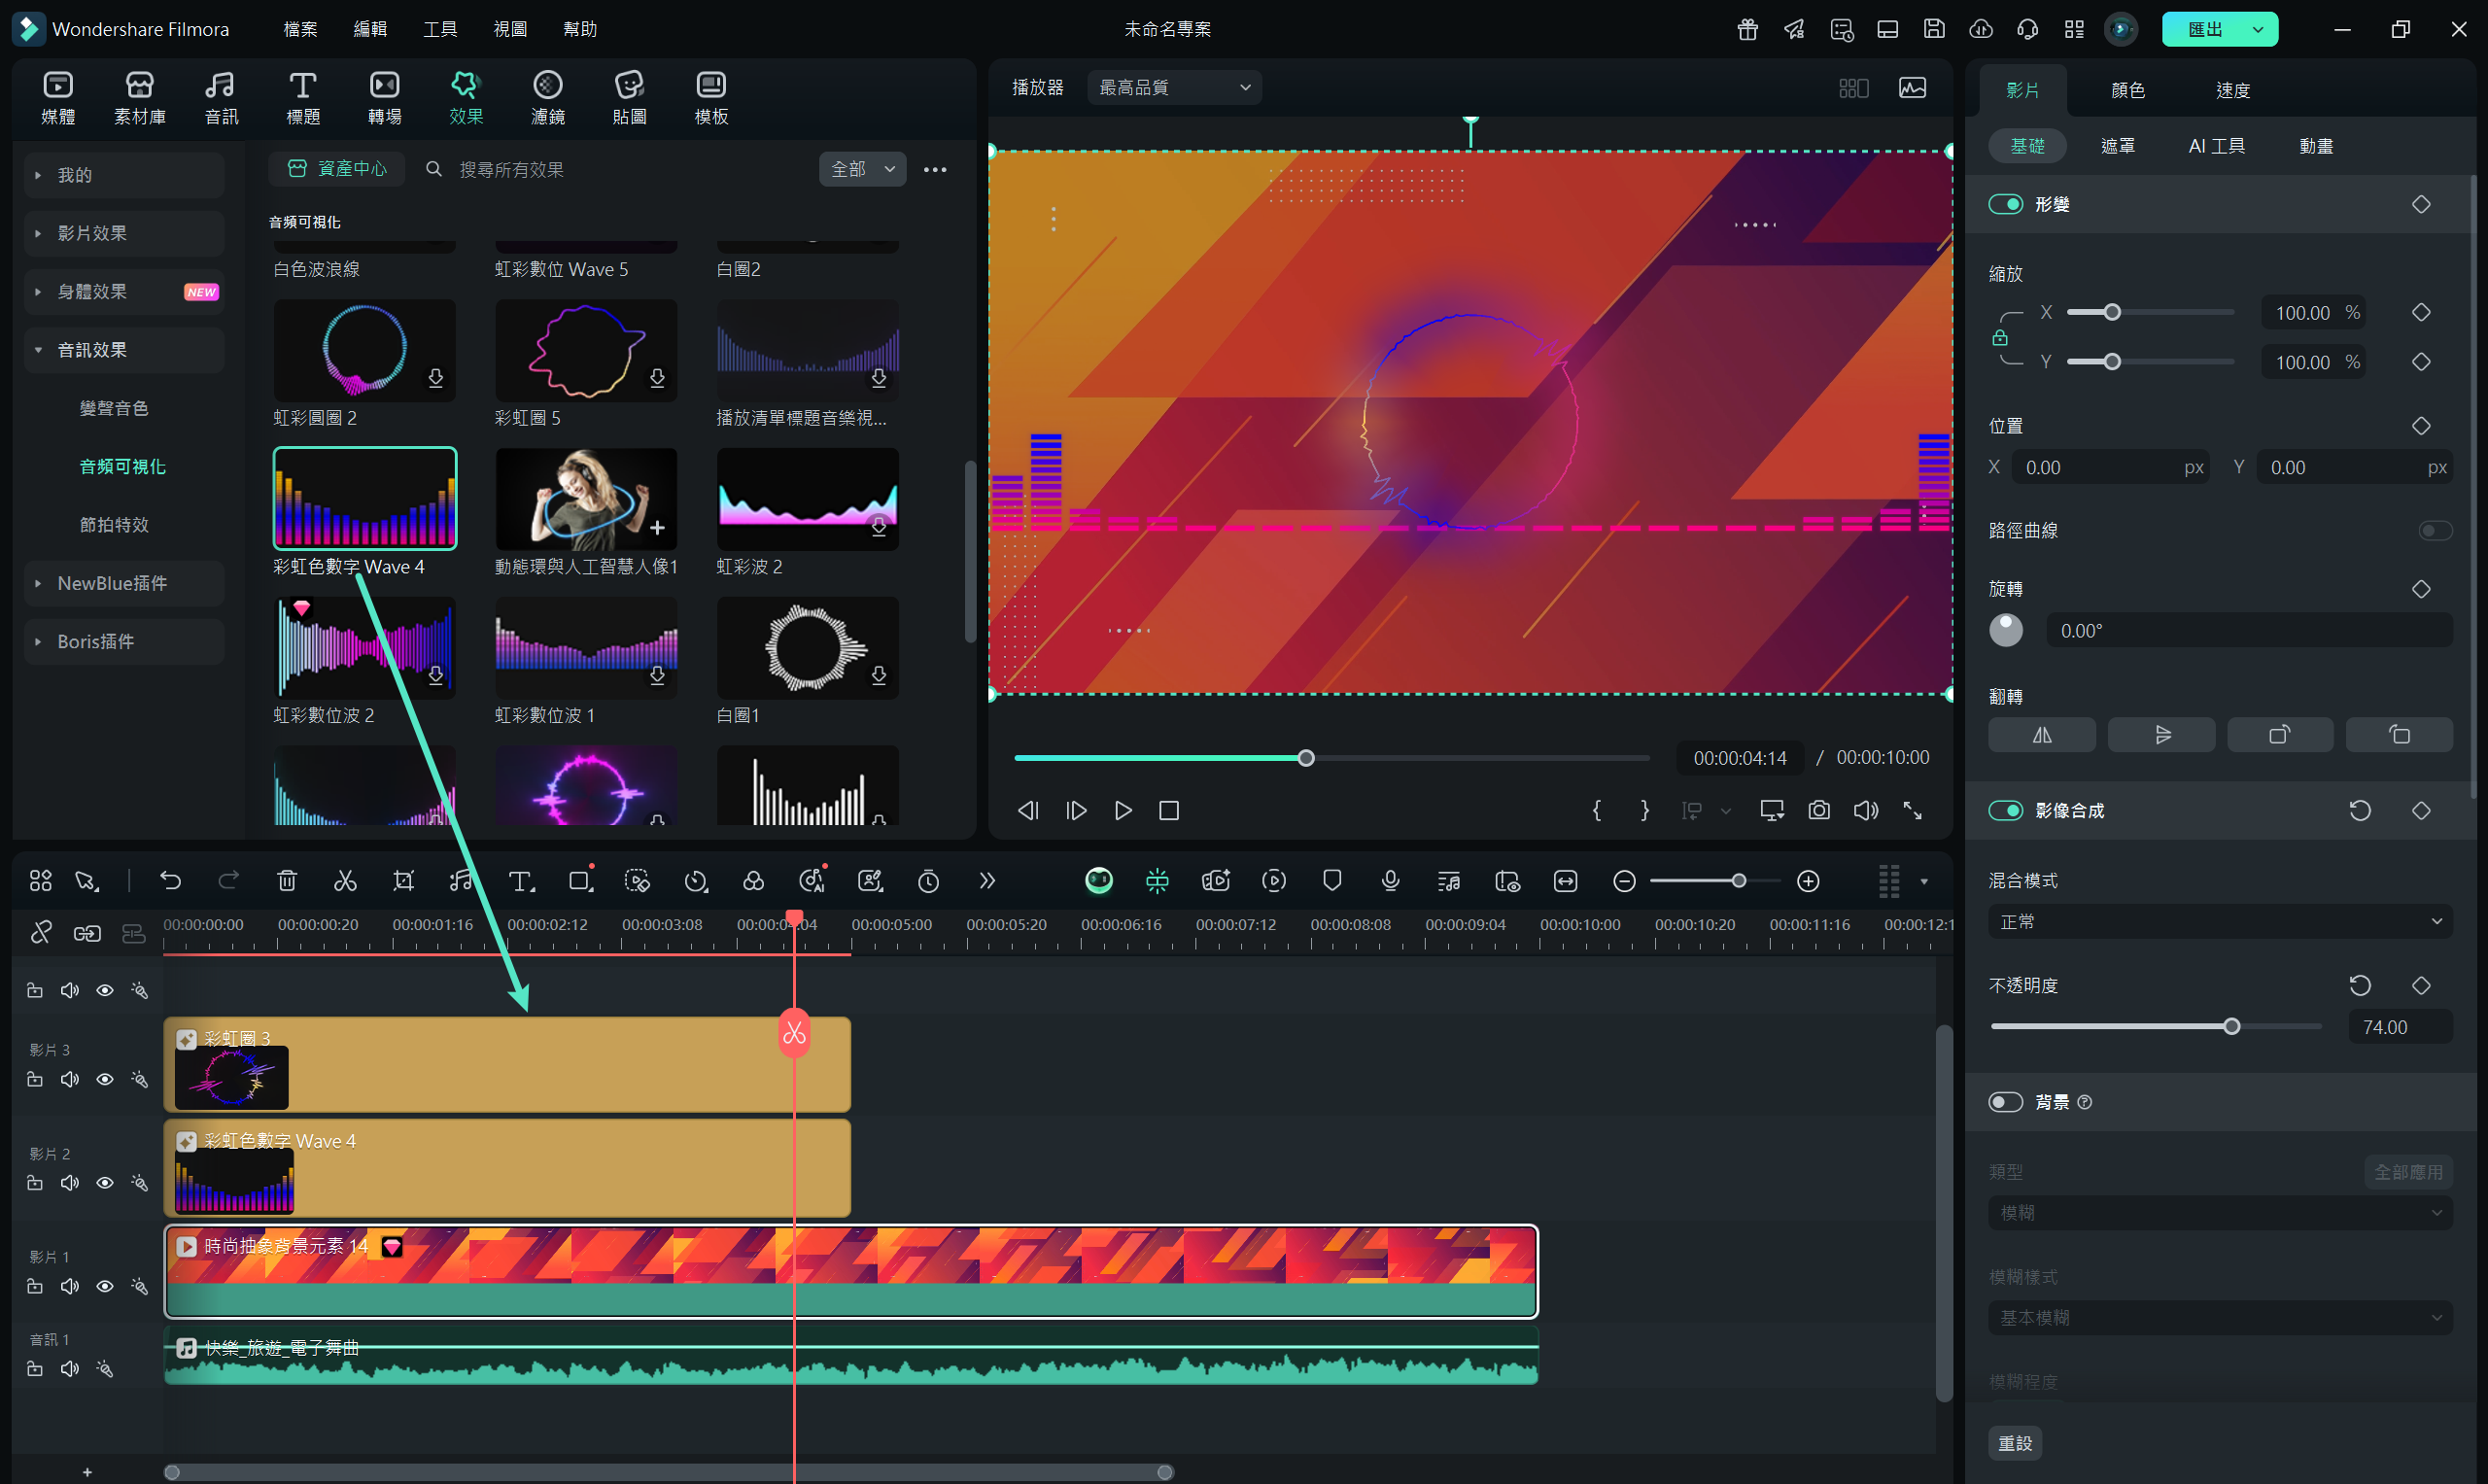Screen dimensions: 2488x1484
Task: Expand the NewBlue插件 category
Action: 124,583
